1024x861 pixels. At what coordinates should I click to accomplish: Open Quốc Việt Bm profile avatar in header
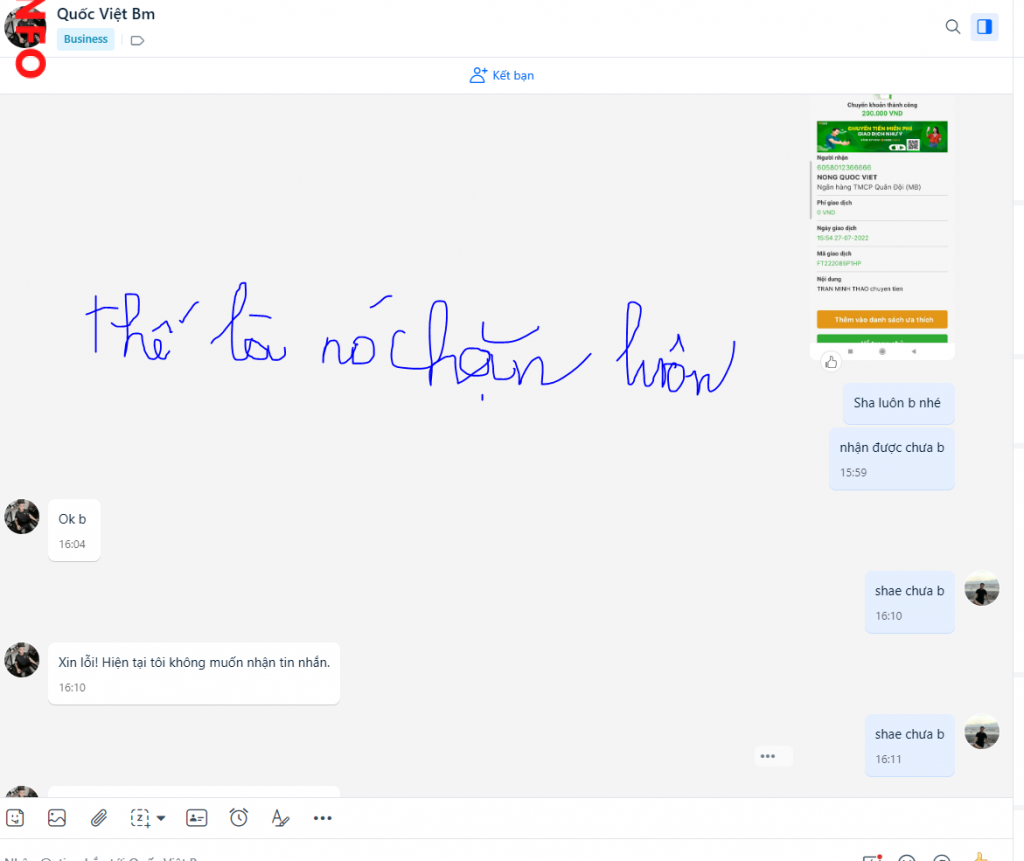(x=24, y=27)
